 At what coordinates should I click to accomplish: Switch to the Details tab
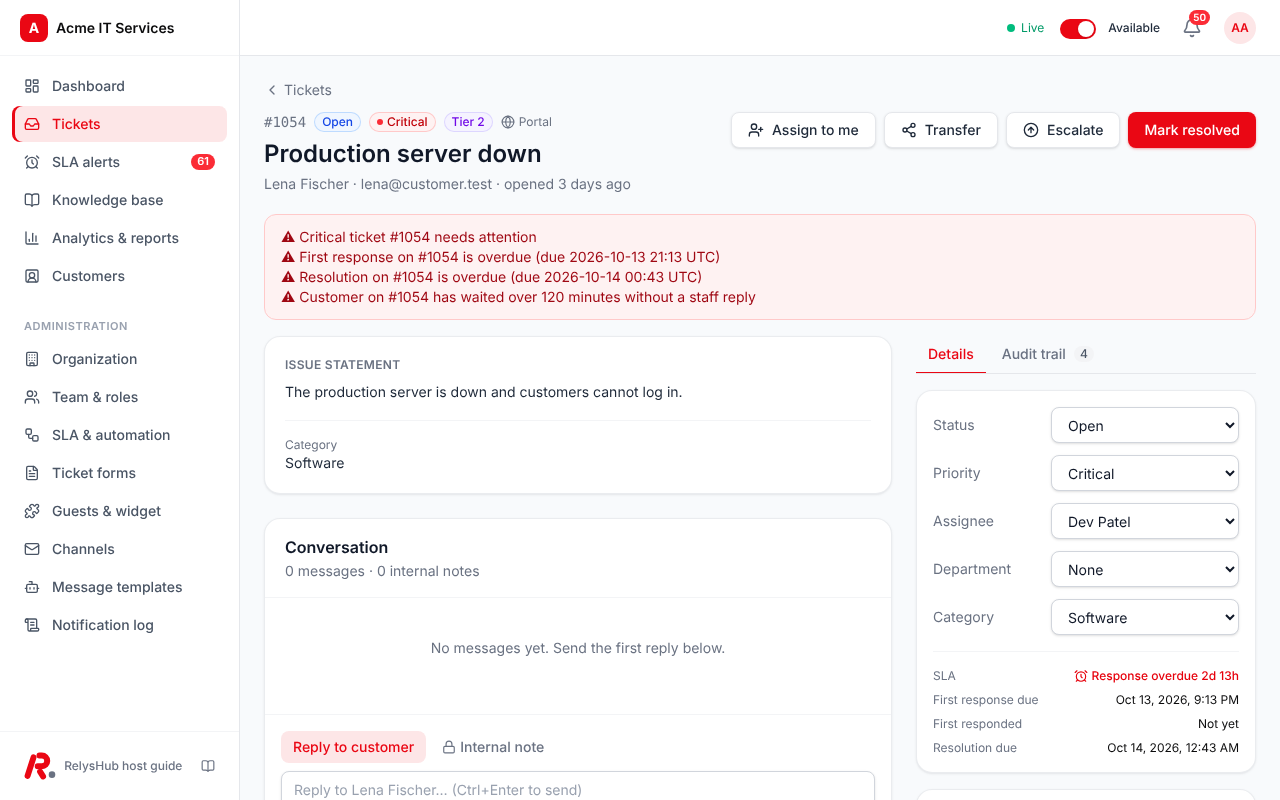tap(951, 354)
